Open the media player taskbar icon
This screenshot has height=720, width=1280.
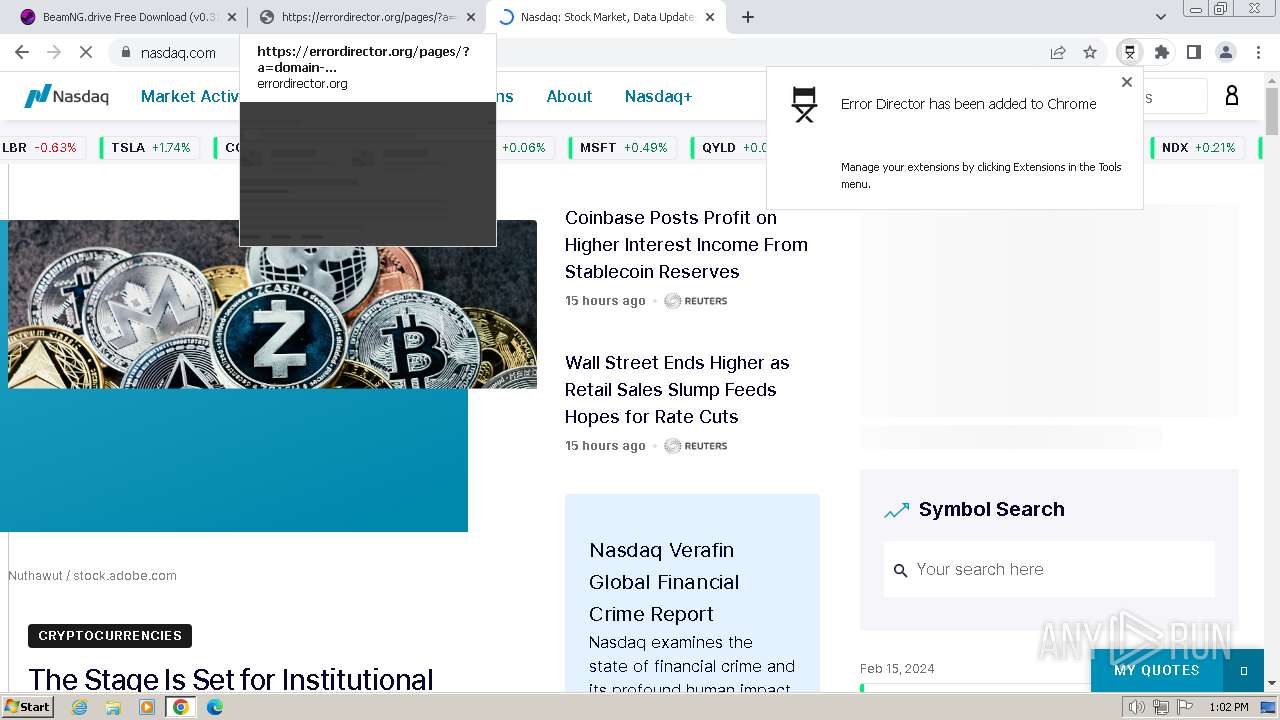click(147, 707)
